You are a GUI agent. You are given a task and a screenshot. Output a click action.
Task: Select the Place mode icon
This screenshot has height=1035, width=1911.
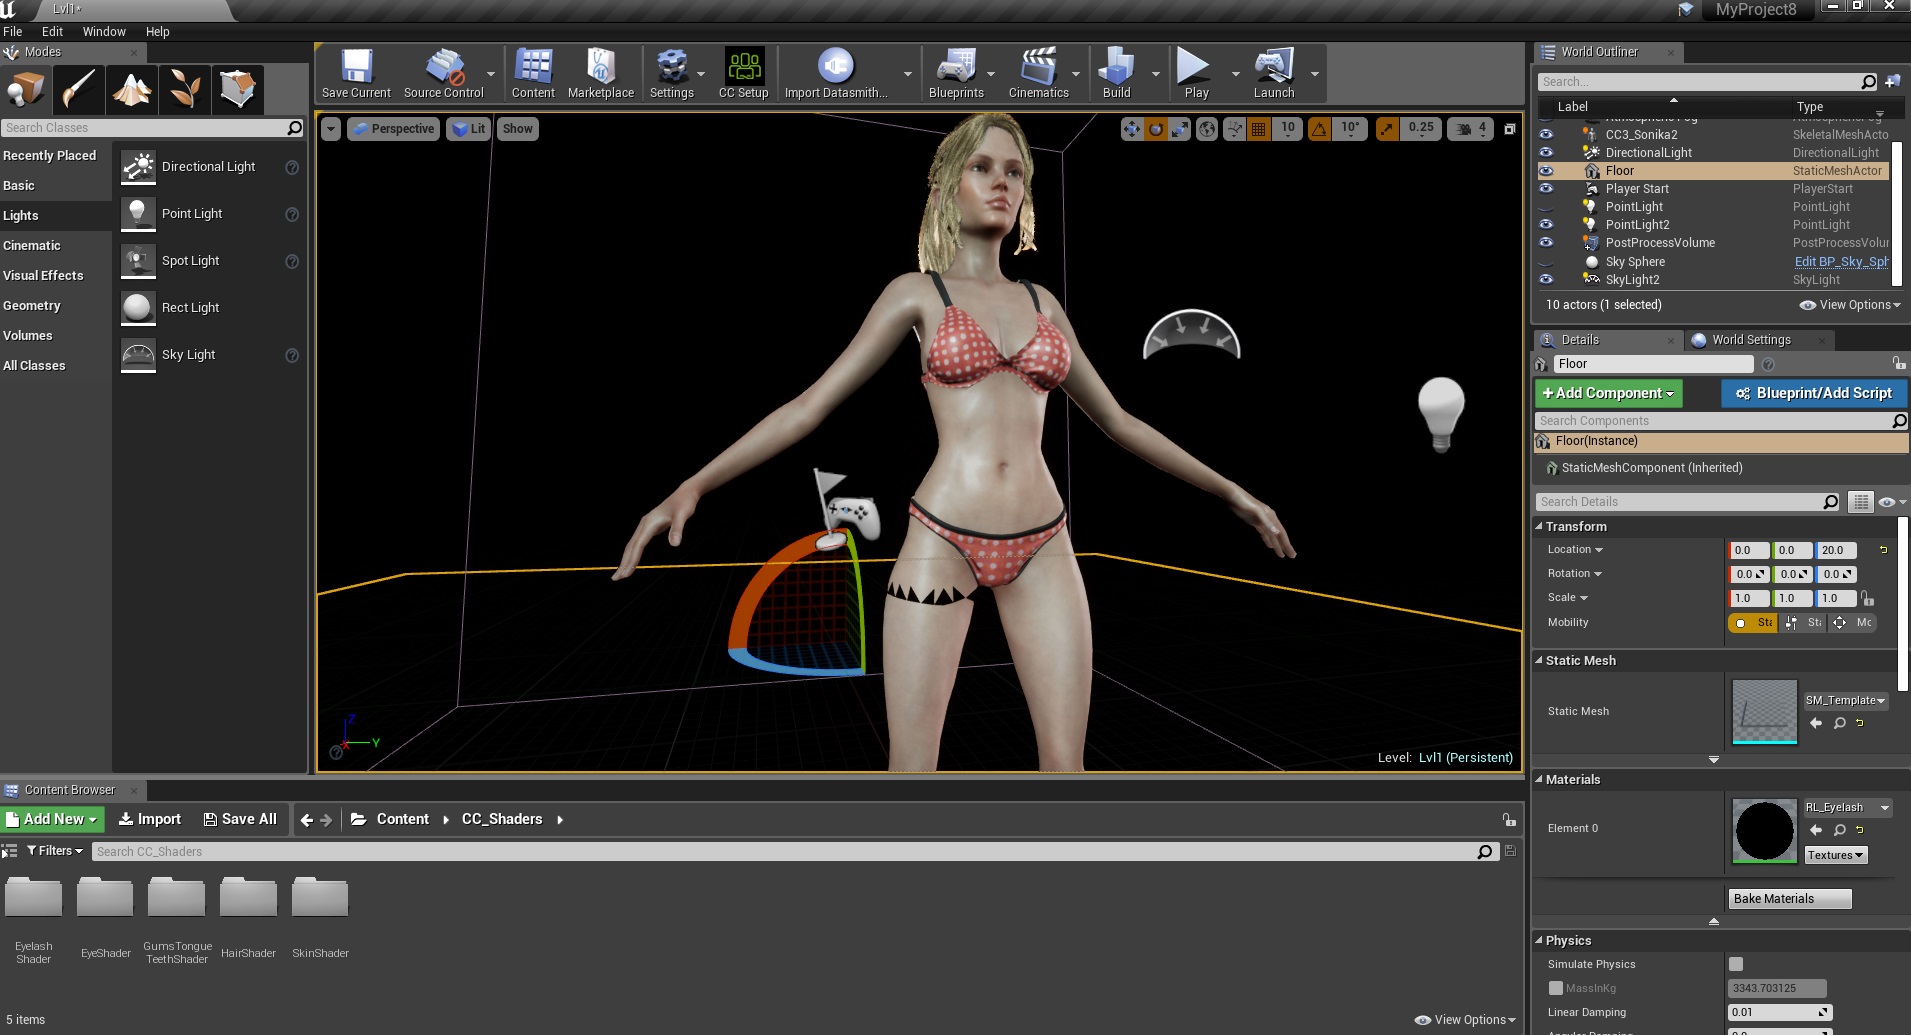pyautogui.click(x=26, y=90)
